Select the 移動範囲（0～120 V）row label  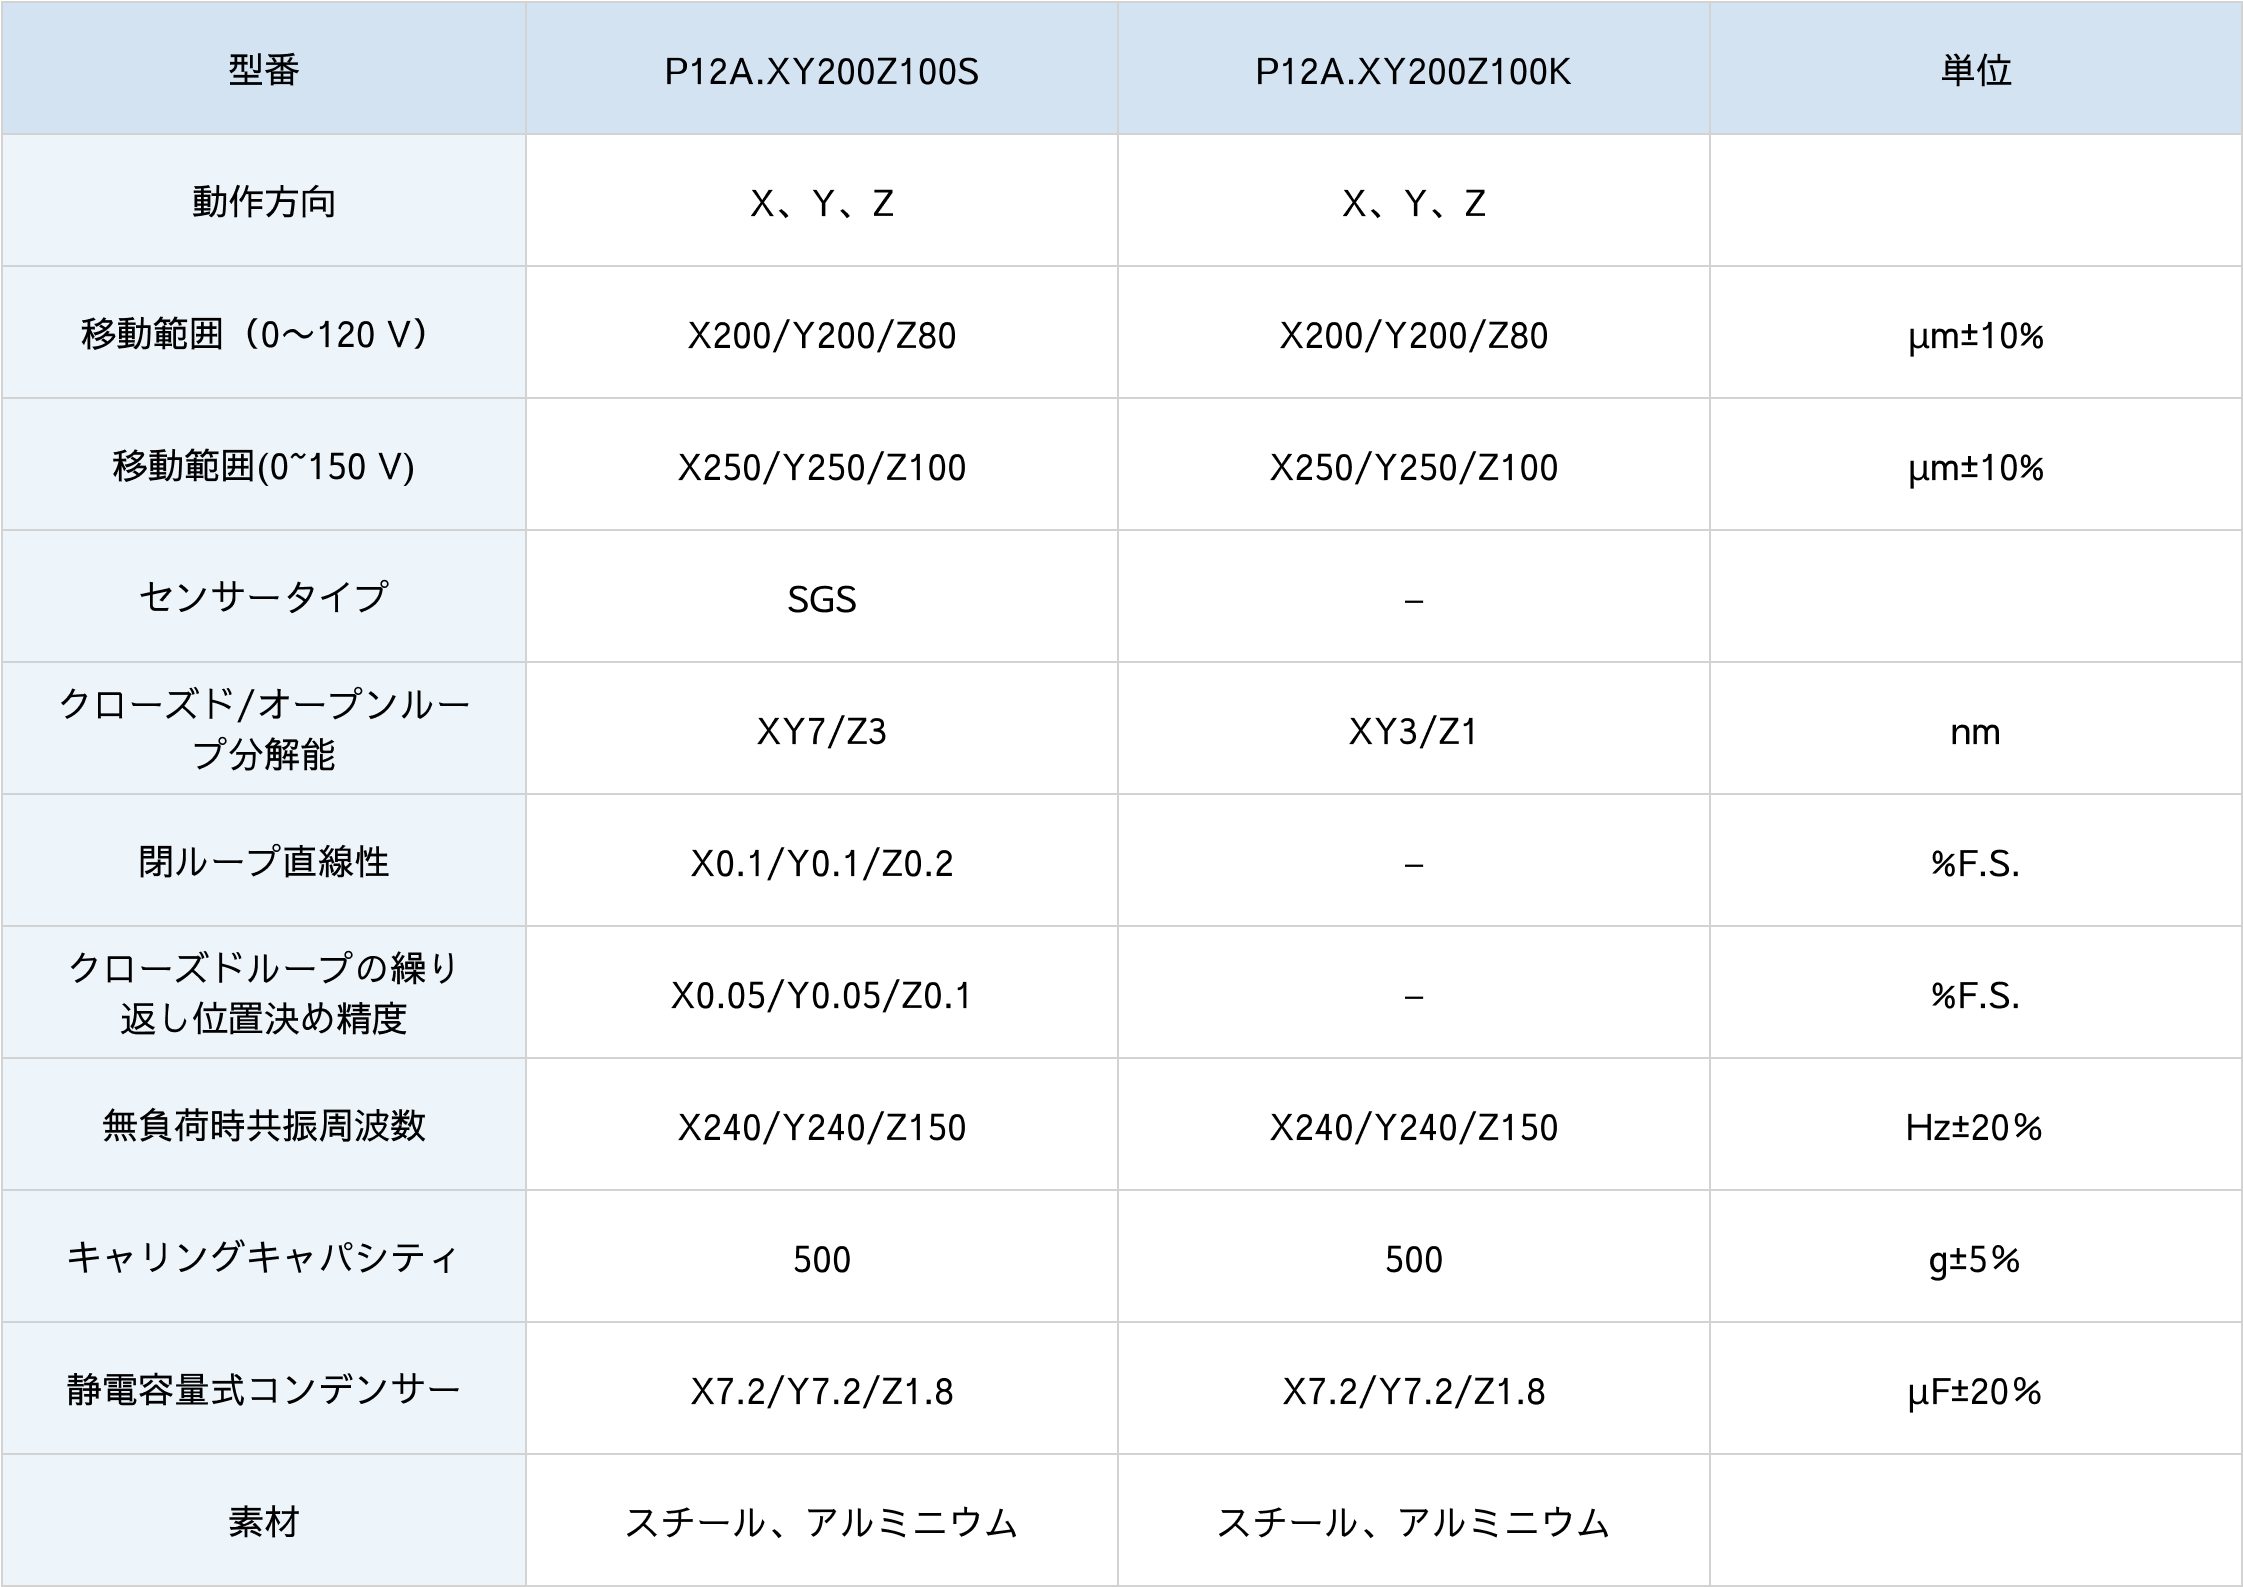(x=264, y=335)
